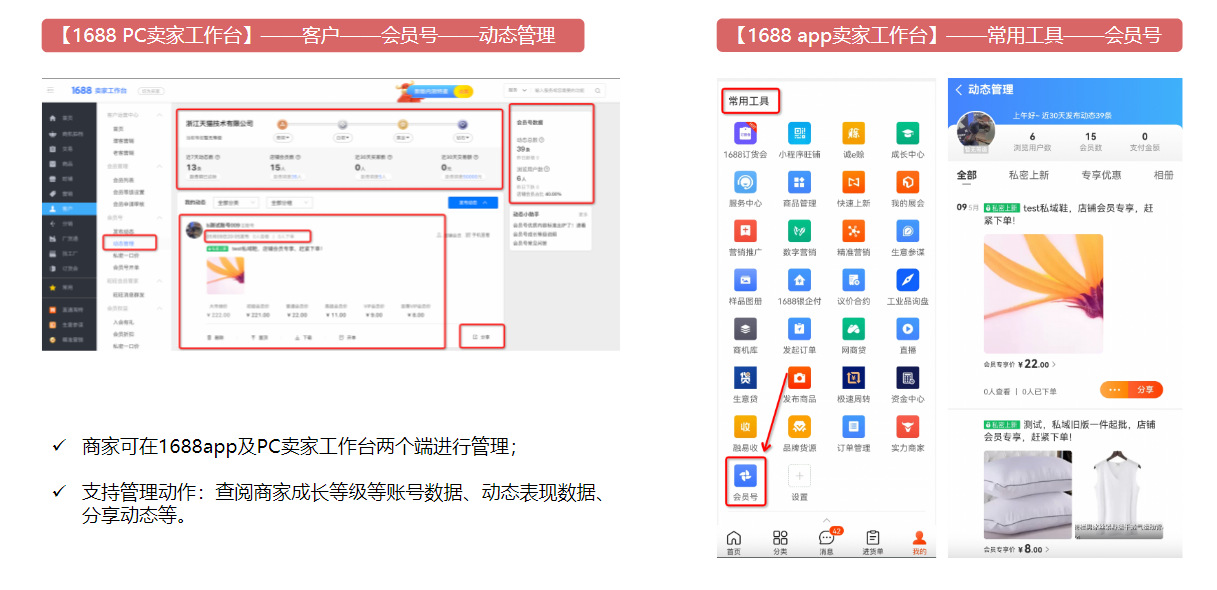Open the 全部分组 dropdown in PC workbench
Screen dimensions: 1217x590
point(292,202)
